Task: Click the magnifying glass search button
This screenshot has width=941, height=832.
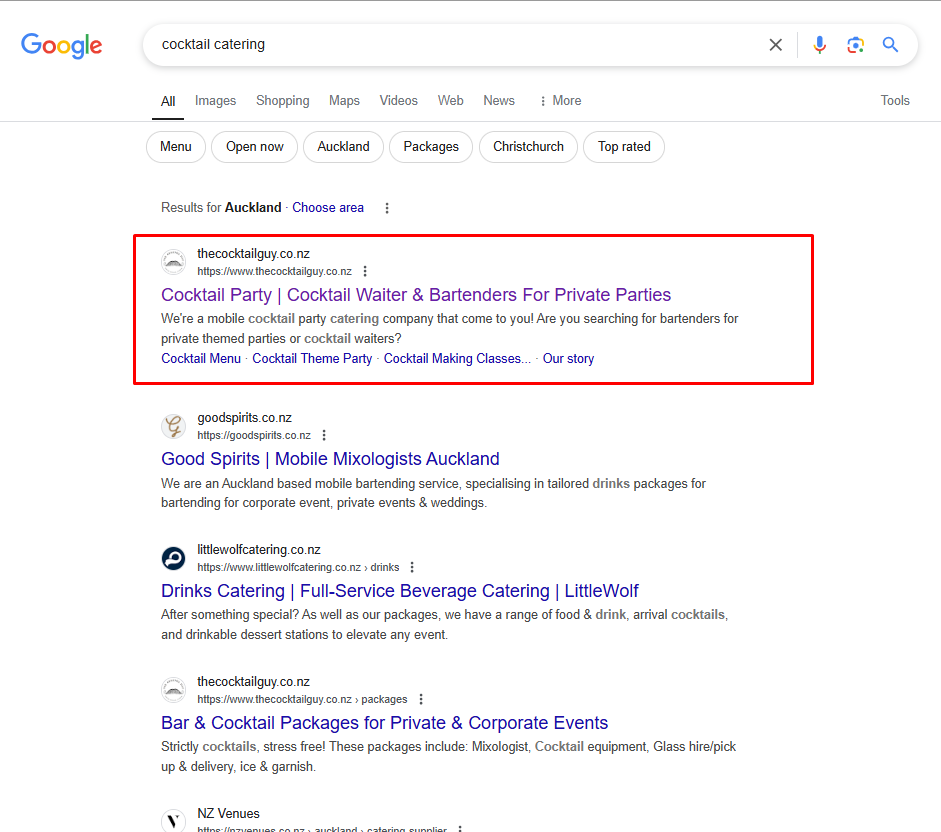Action: coord(890,44)
